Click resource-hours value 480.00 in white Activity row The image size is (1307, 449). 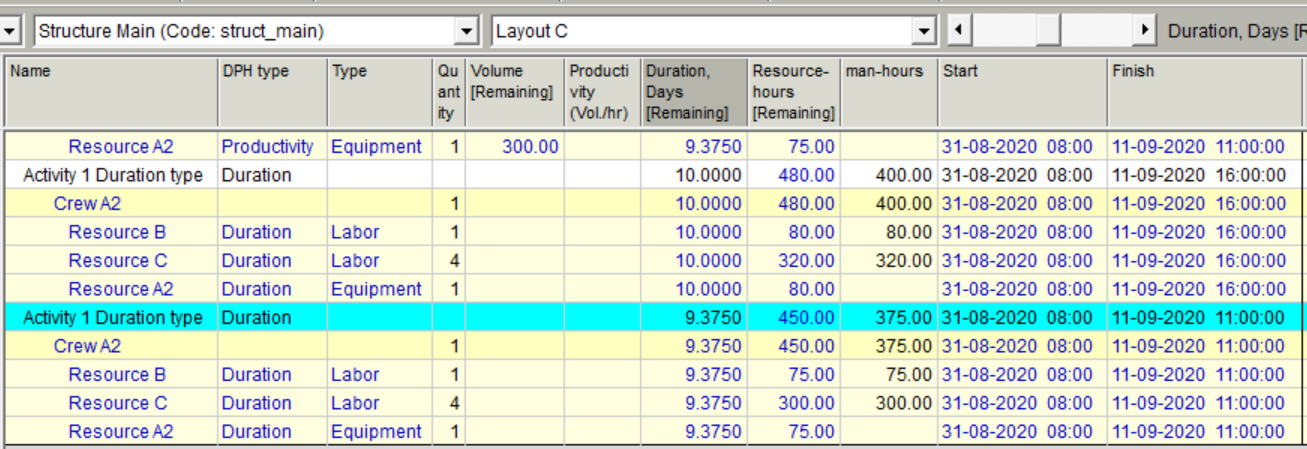tap(794, 175)
